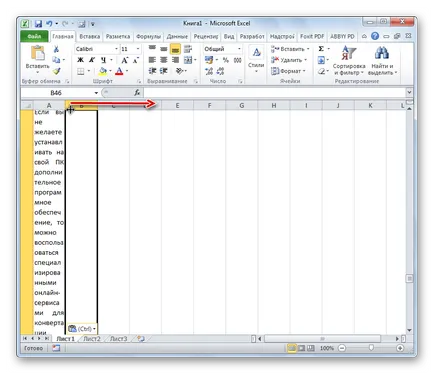Image resolution: width=434 pixels, height=374 pixels.
Task: Click the Fill color paint bucket icon
Action: (x=103, y=71)
